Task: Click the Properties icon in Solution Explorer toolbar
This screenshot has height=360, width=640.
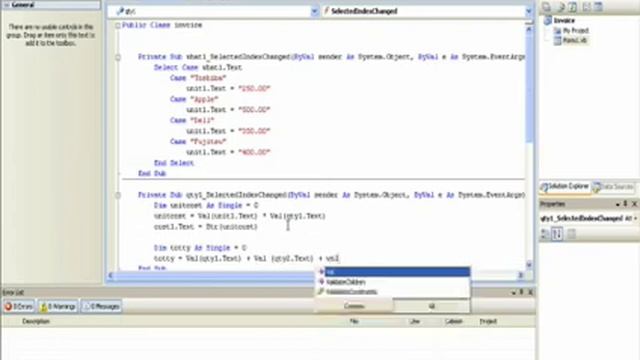Action: tap(547, 7)
